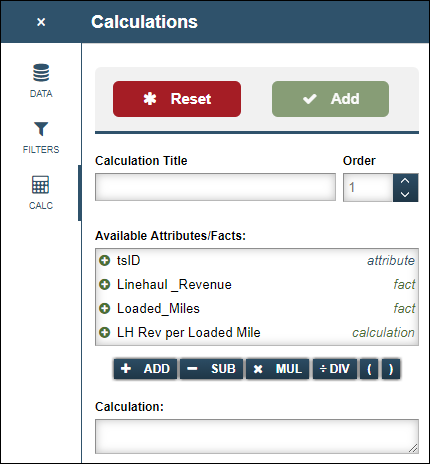Screen dimensions: 430x464
Task: Click the red Reset button
Action: click(x=177, y=99)
